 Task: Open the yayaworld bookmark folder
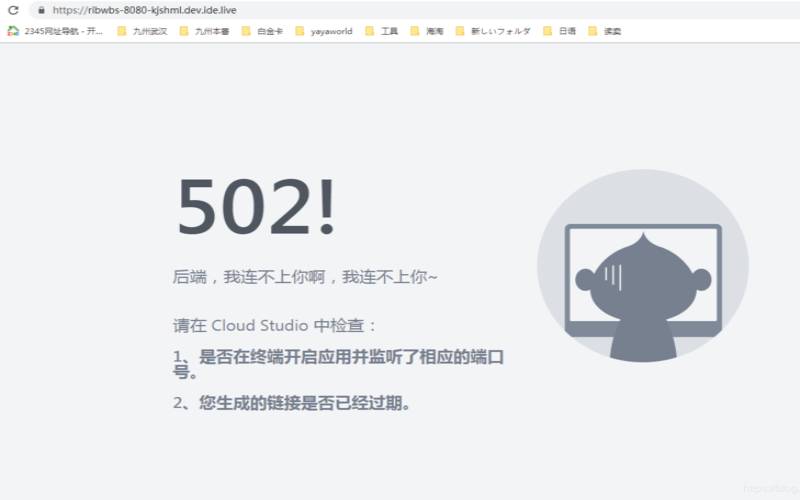pos(324,31)
